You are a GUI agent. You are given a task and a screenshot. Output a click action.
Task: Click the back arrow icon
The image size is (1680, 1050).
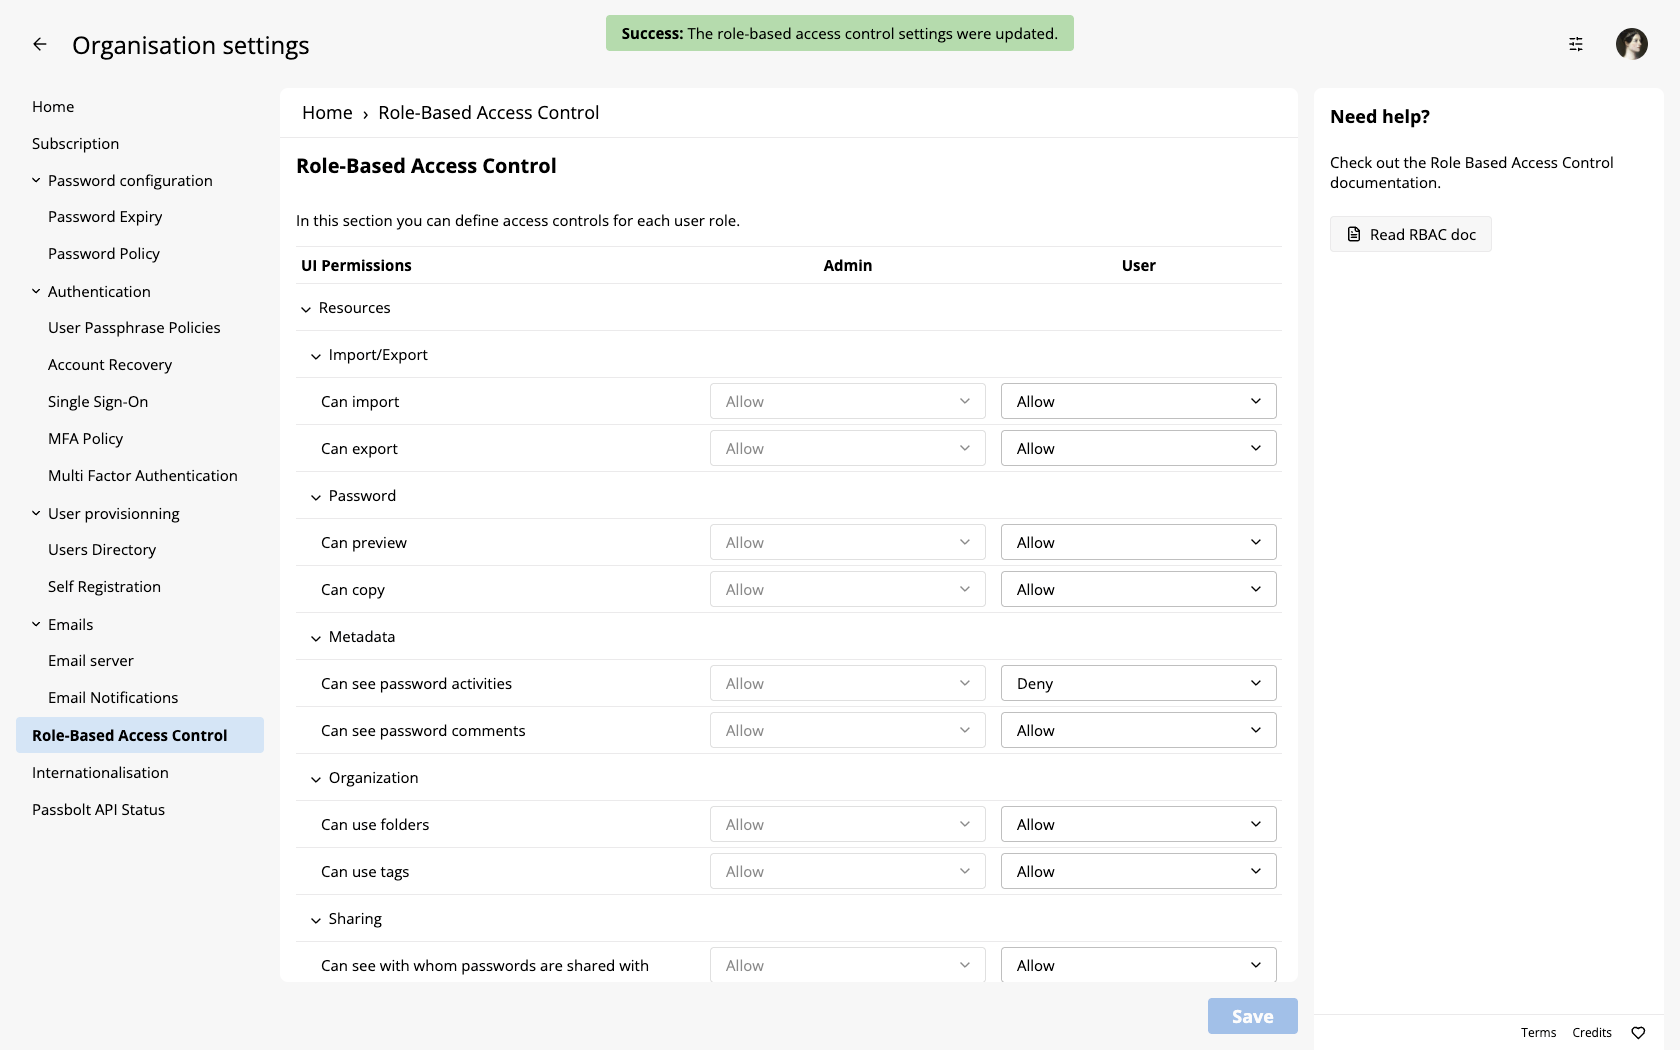pos(40,44)
